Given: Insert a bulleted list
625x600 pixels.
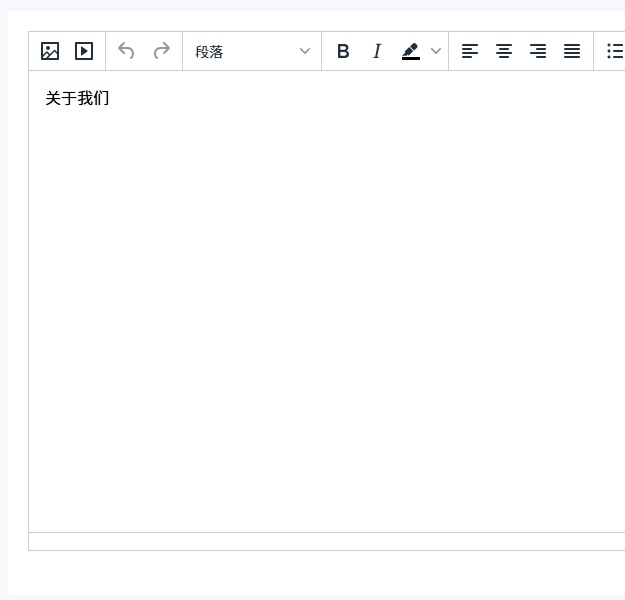Looking at the screenshot, I should (x=615, y=51).
